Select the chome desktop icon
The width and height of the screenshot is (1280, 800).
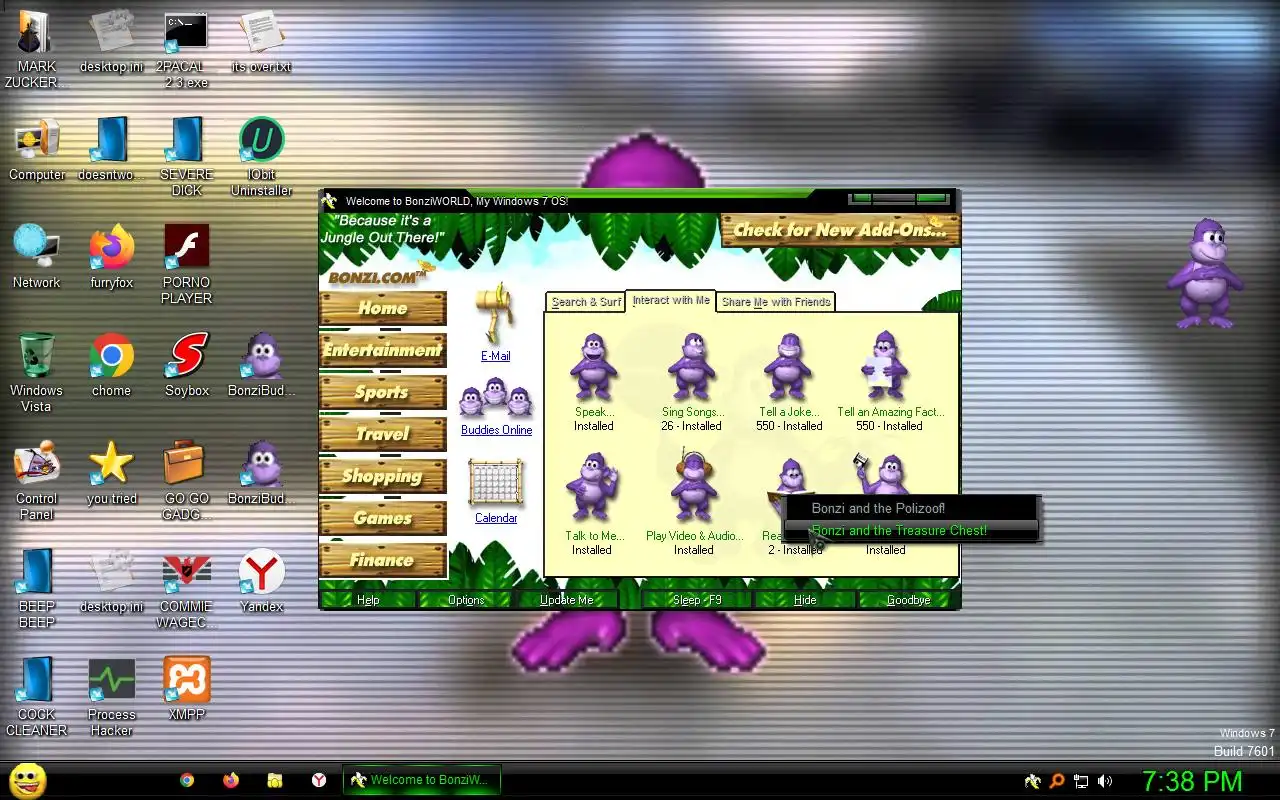pos(111,357)
